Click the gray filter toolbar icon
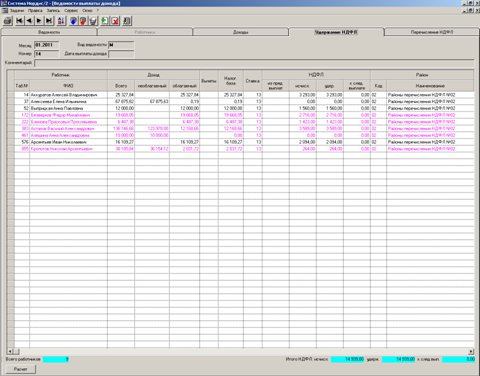This screenshot has width=480, height=376. 93,21
